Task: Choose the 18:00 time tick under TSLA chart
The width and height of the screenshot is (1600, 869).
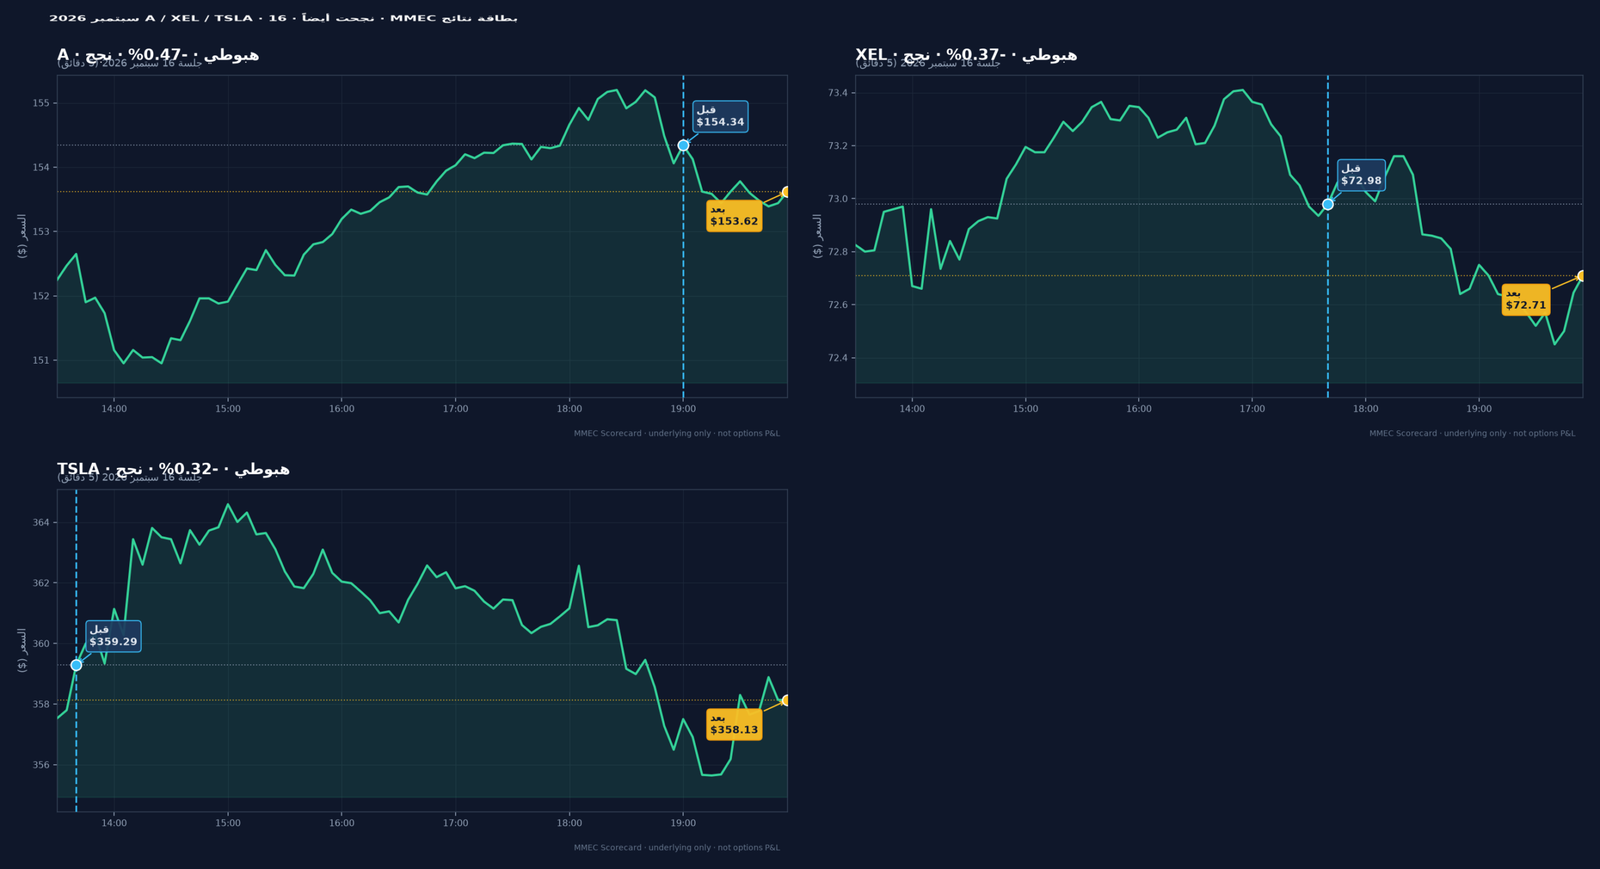Action: pos(569,823)
